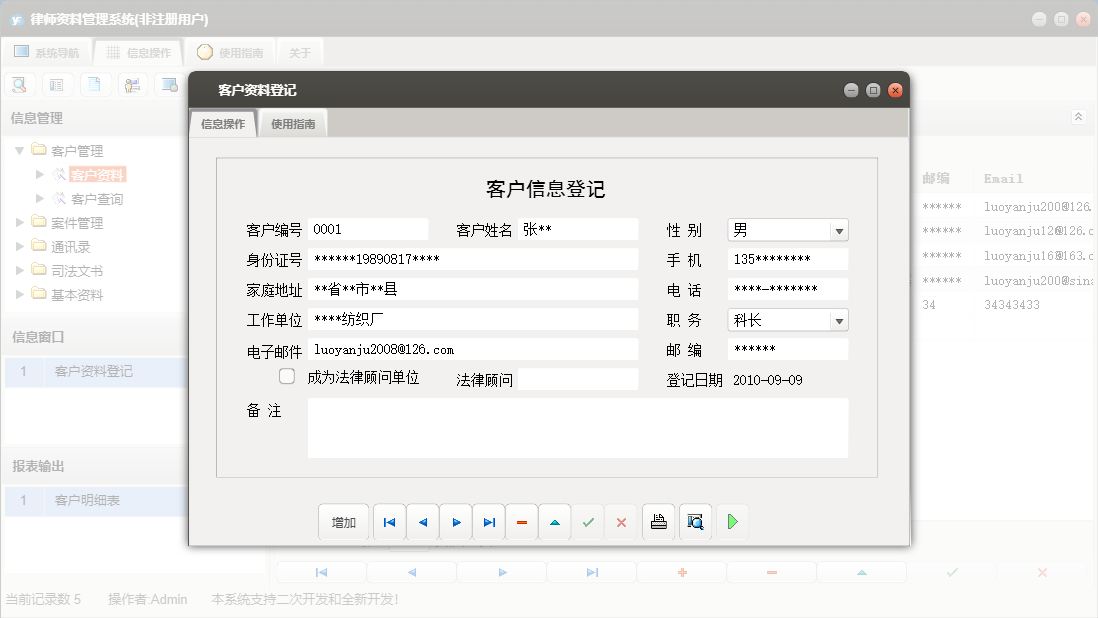
Task: Click the 备注 input field
Action: pyautogui.click(x=580, y=428)
